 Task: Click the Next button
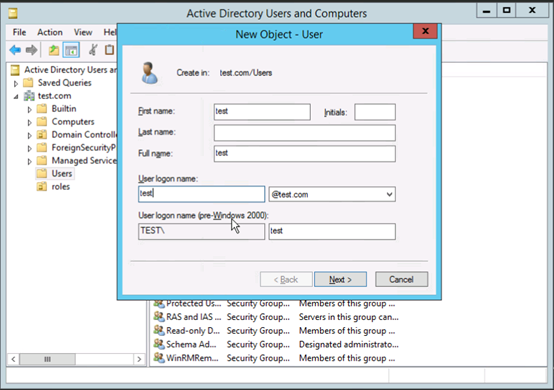click(x=340, y=279)
